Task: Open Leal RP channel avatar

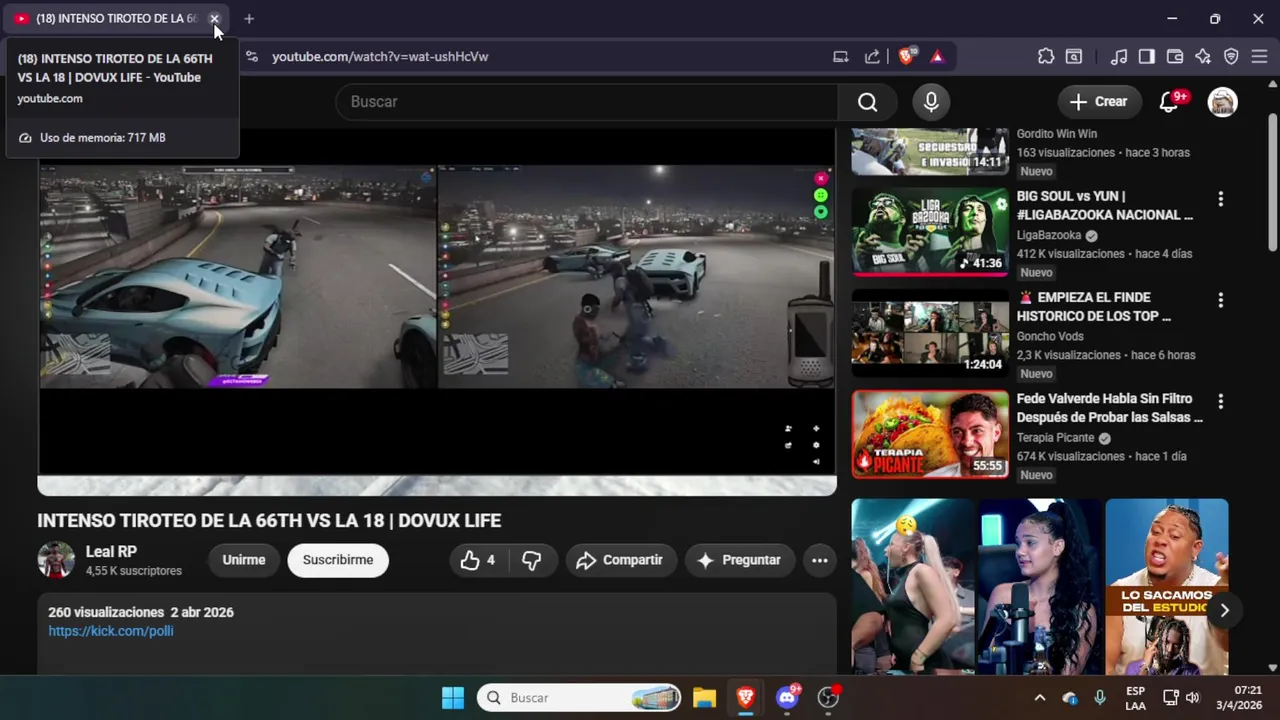Action: [56, 560]
